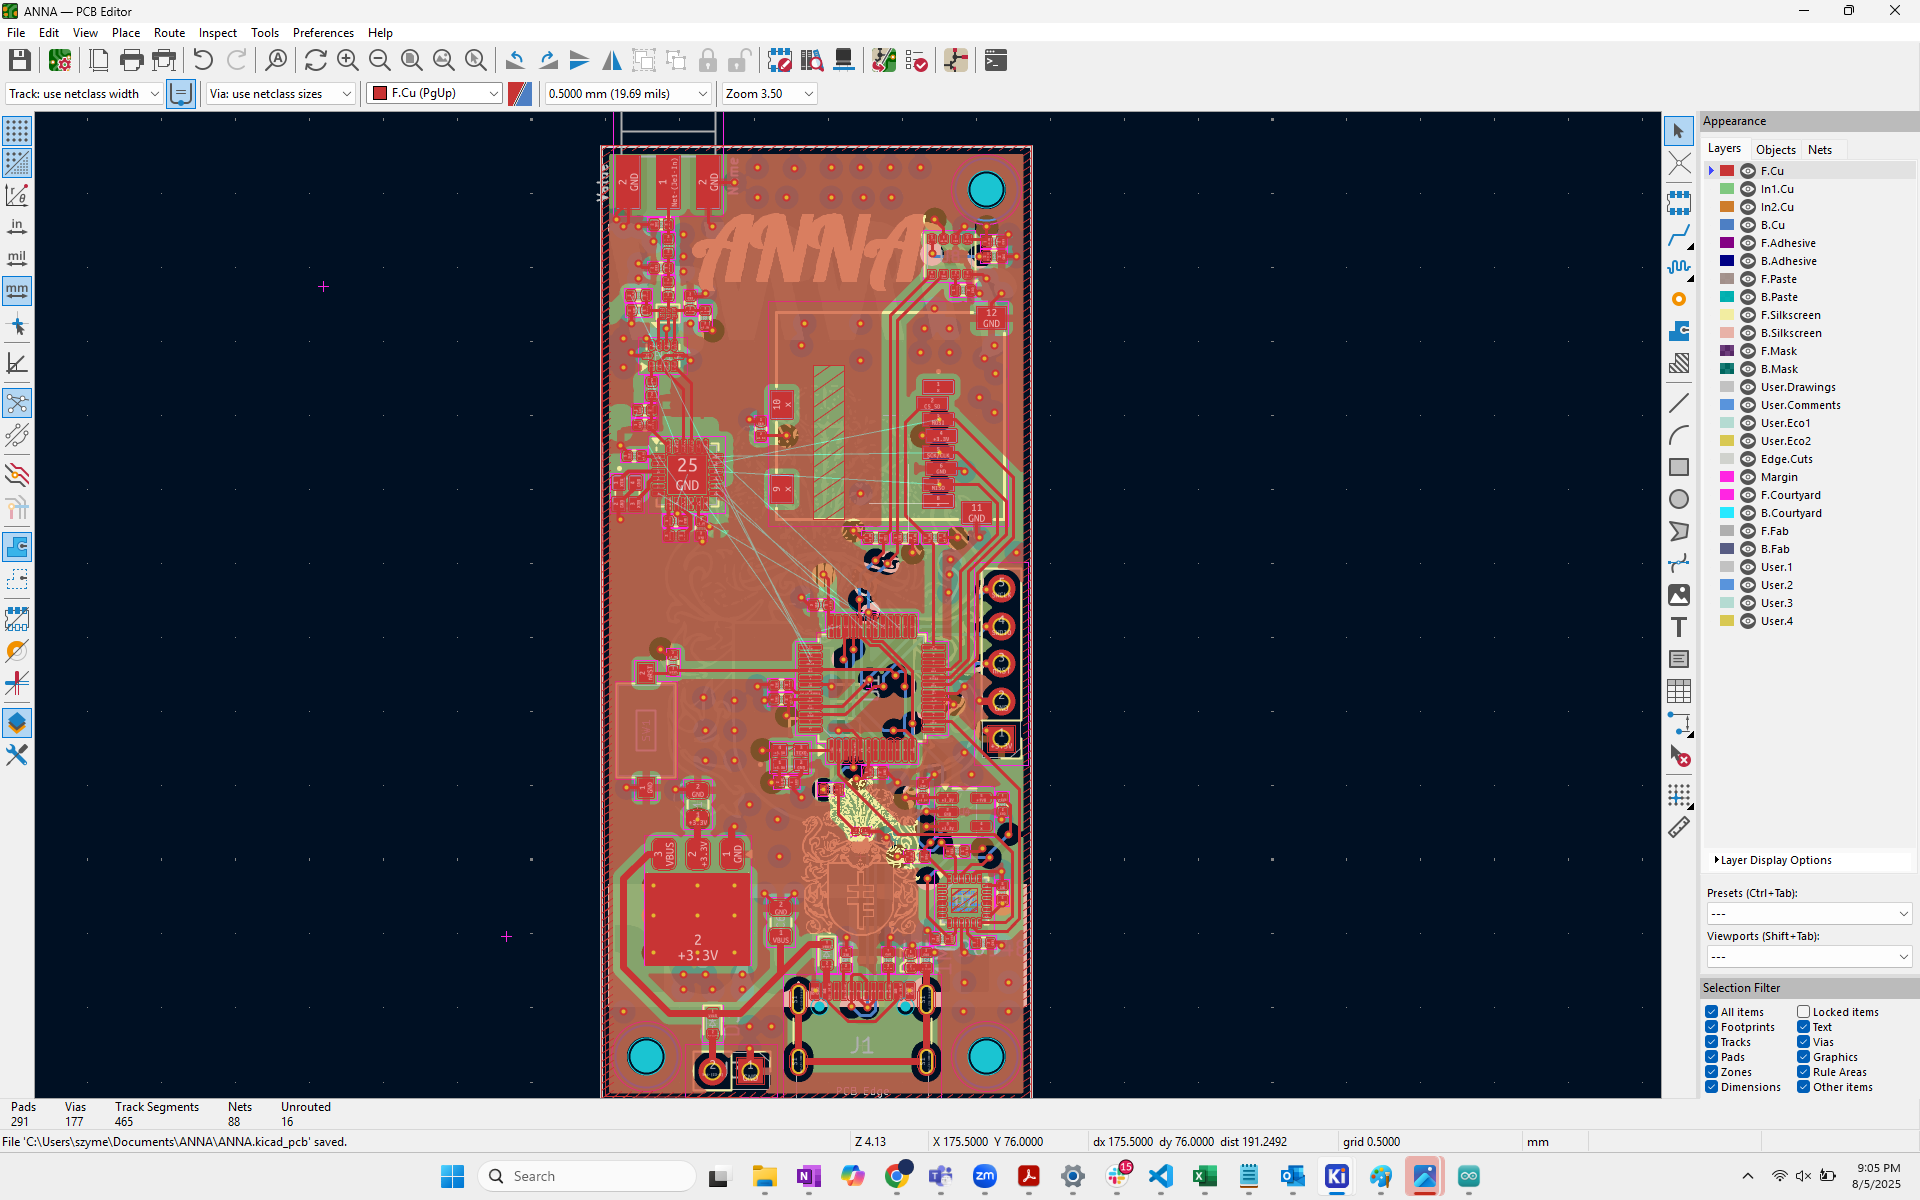Refresh the board view
The width and height of the screenshot is (1920, 1200).
point(315,61)
